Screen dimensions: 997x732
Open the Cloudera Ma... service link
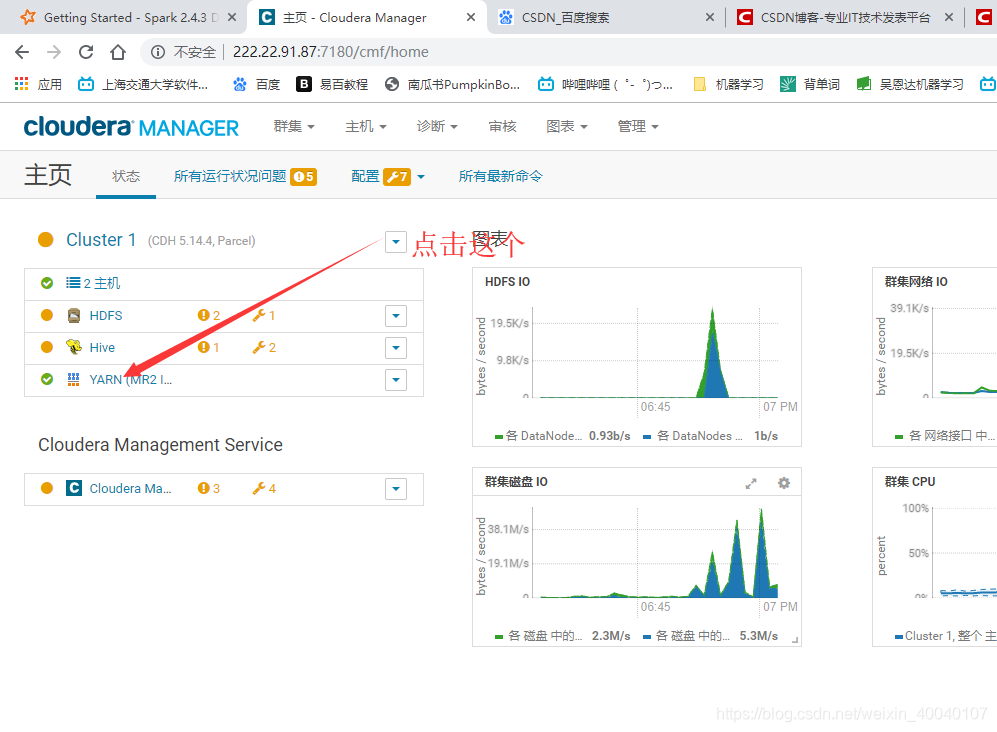[x=130, y=488]
